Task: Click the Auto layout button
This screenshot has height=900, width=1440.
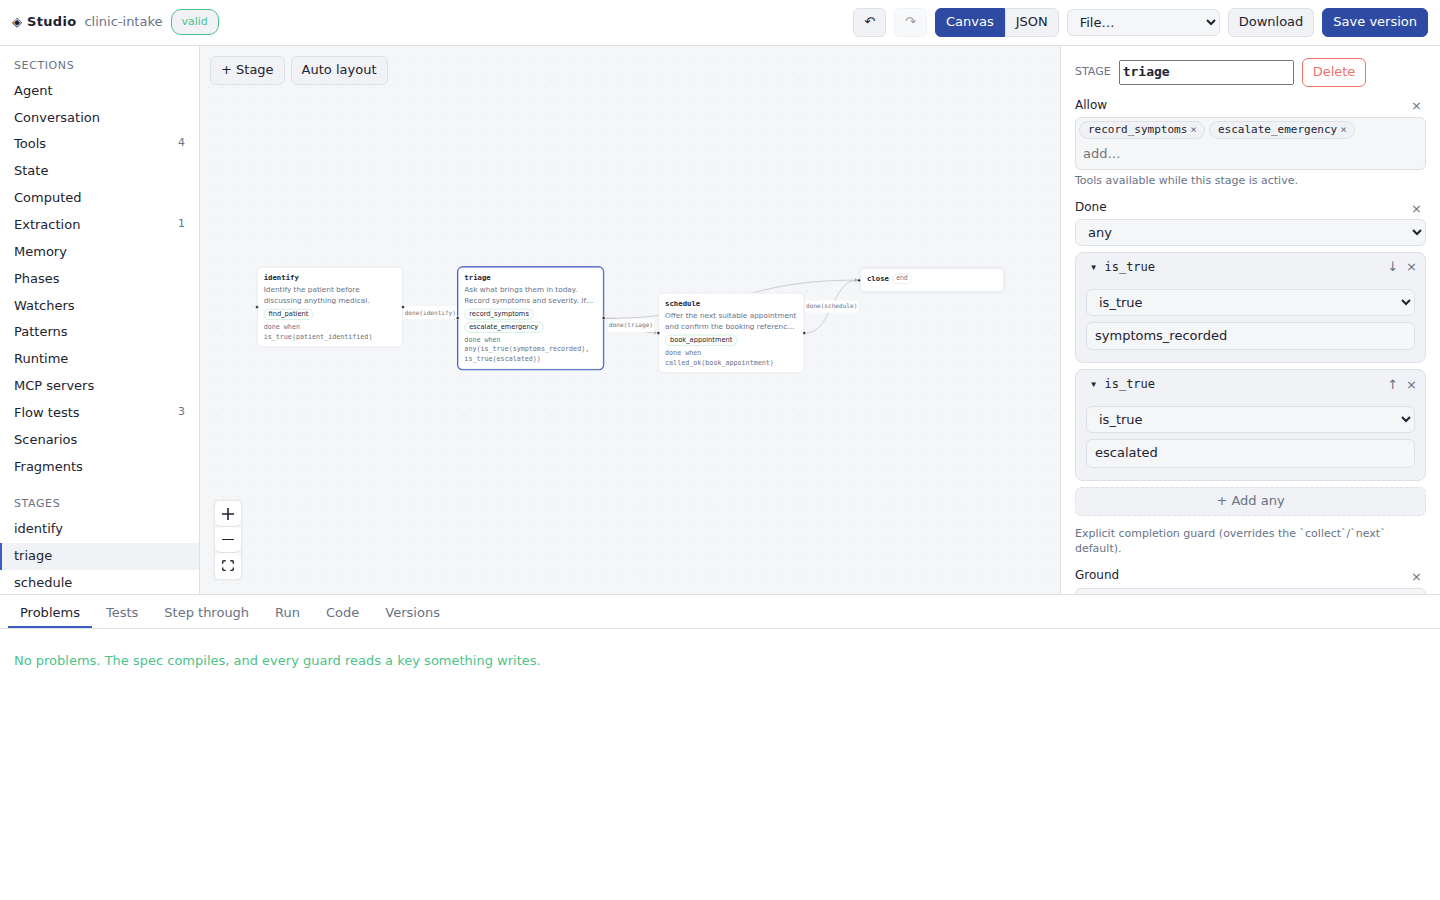Action: (339, 70)
